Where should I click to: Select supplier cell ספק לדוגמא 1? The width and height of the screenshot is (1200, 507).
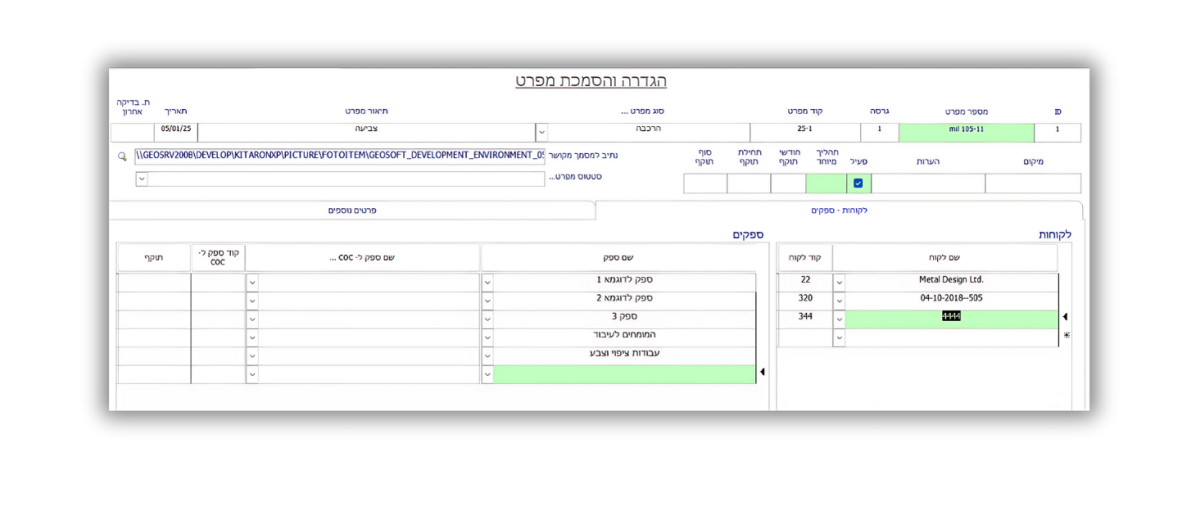(x=625, y=282)
